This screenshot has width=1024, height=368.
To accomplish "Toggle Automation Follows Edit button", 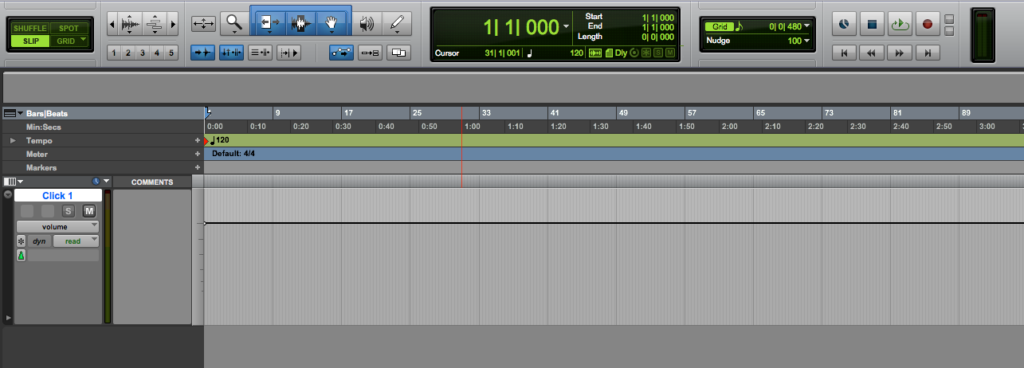I will (342, 53).
